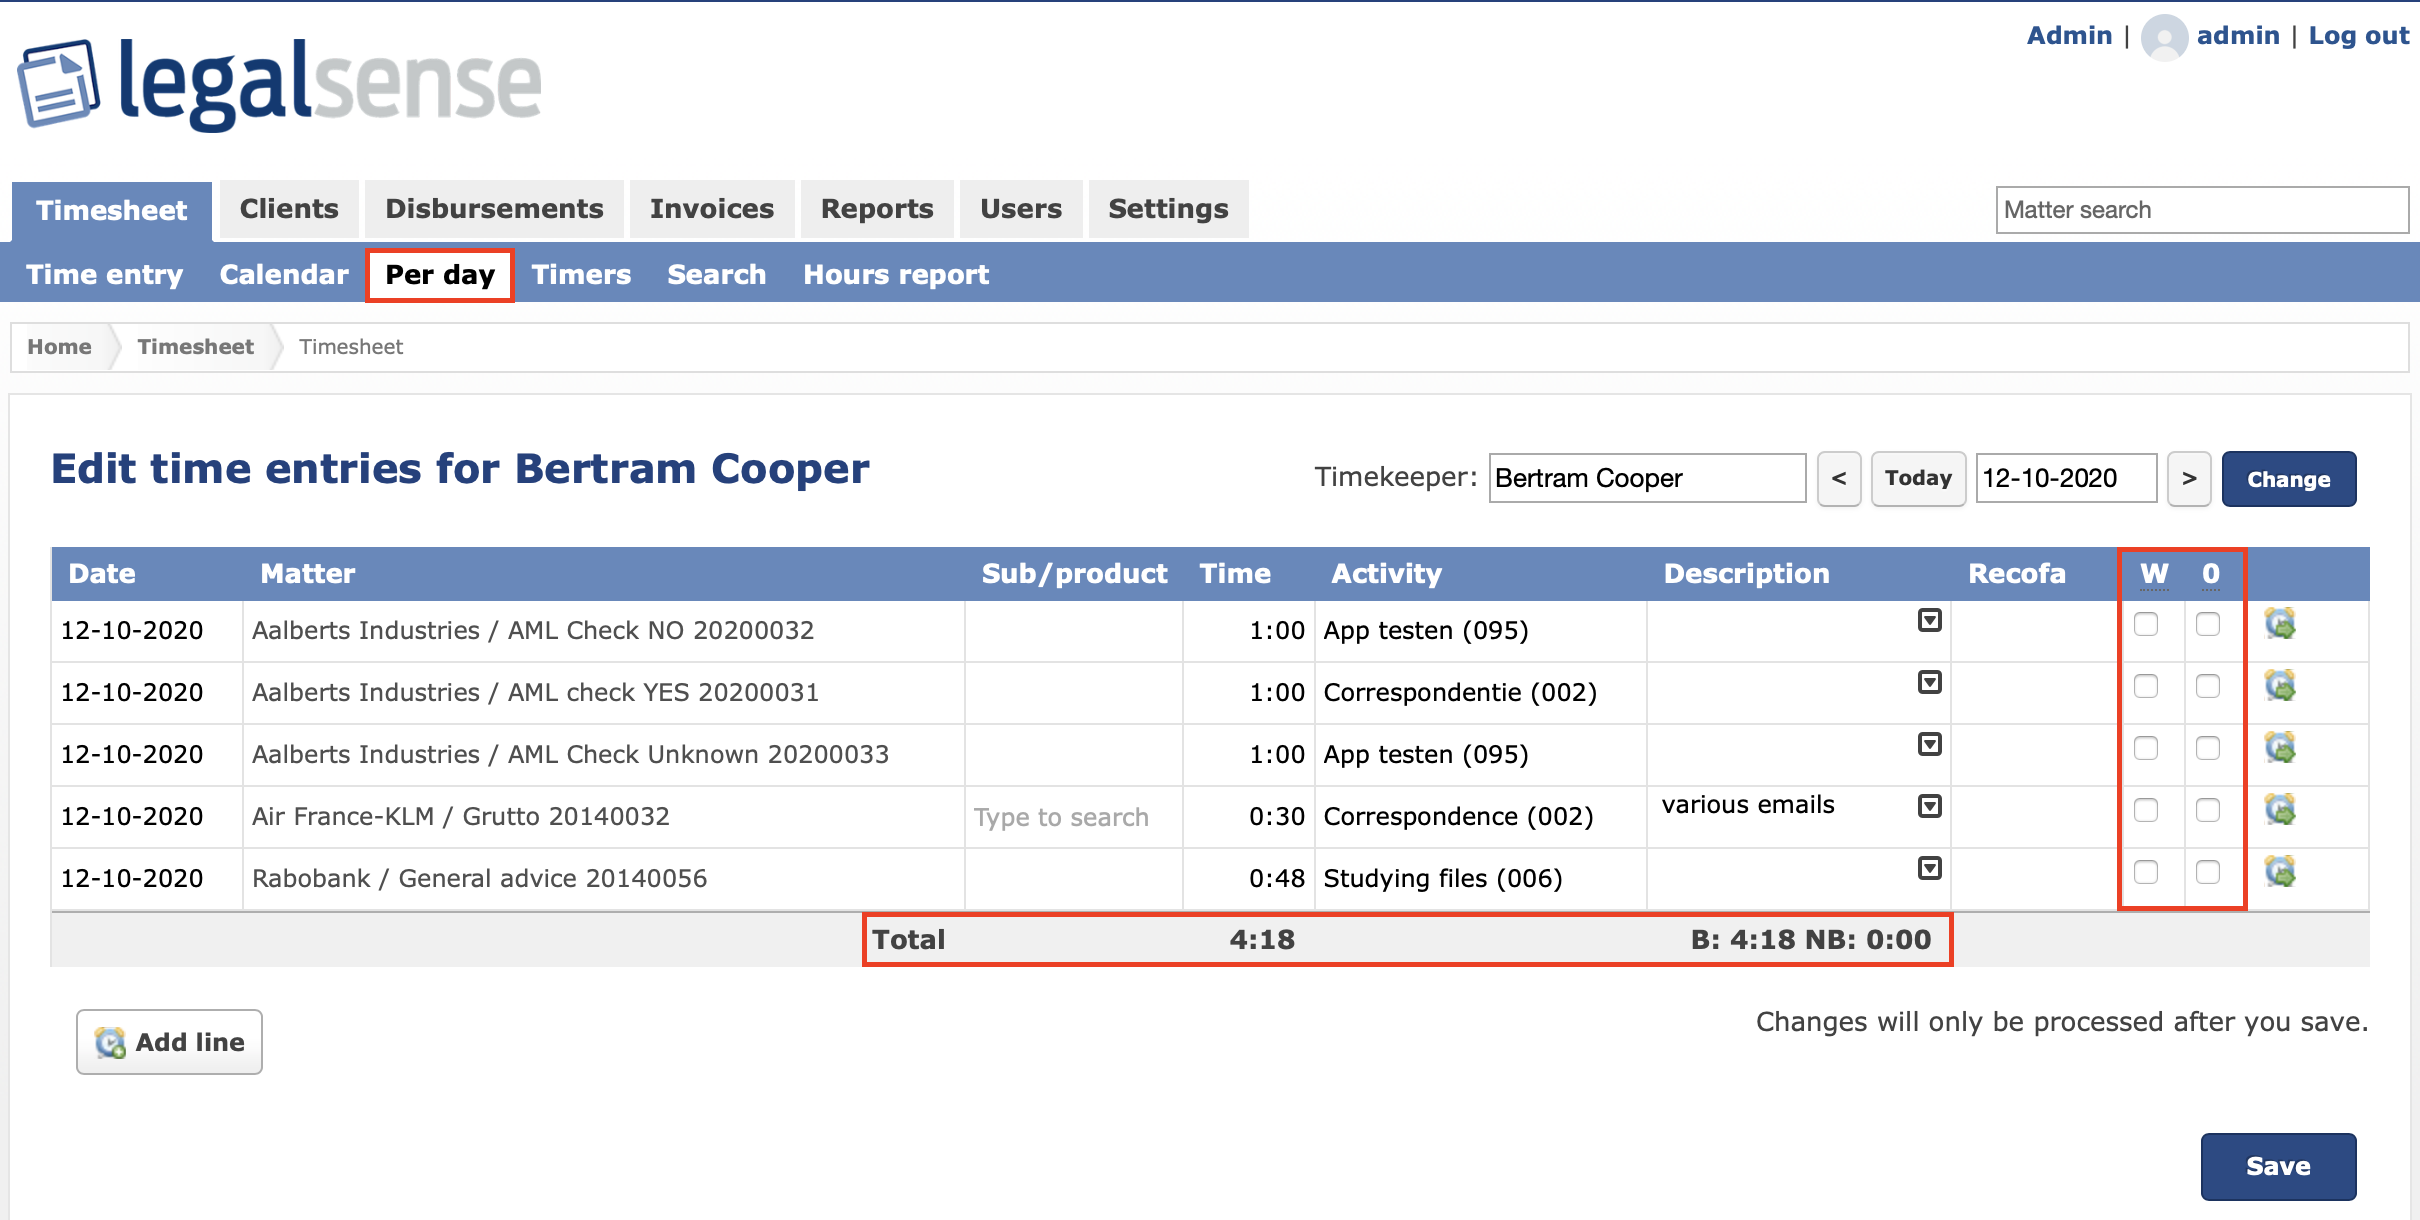Click activity Studying files (006)
The height and width of the screenshot is (1220, 2420).
[x=1443, y=879]
